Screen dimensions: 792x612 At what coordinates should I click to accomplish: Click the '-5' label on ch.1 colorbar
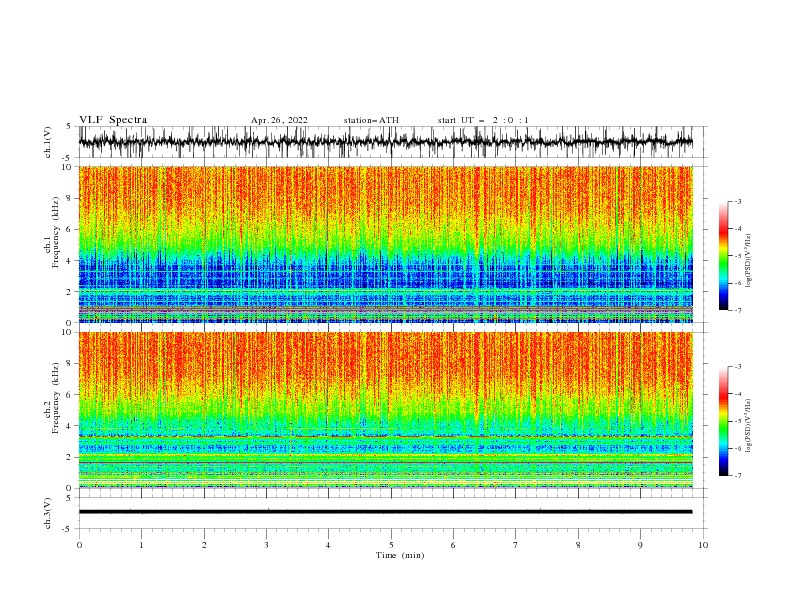pyautogui.click(x=738, y=256)
